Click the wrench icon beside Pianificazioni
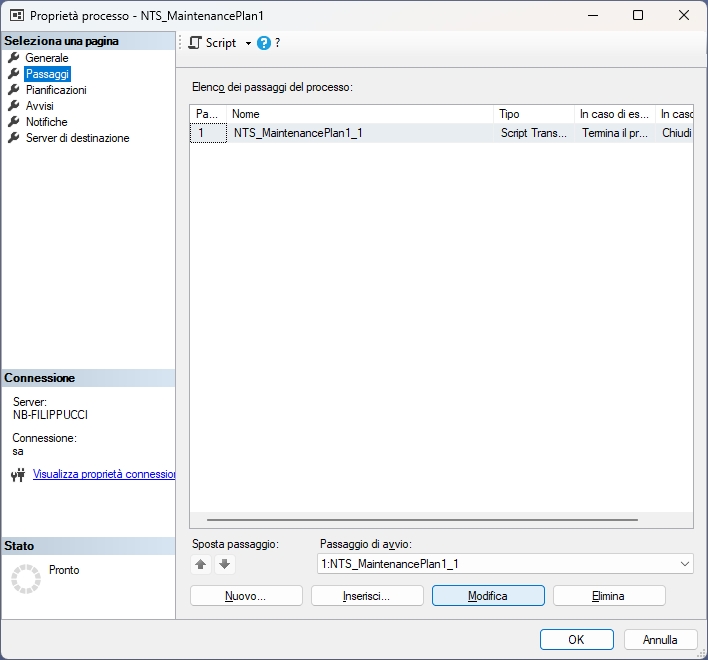 [x=14, y=89]
